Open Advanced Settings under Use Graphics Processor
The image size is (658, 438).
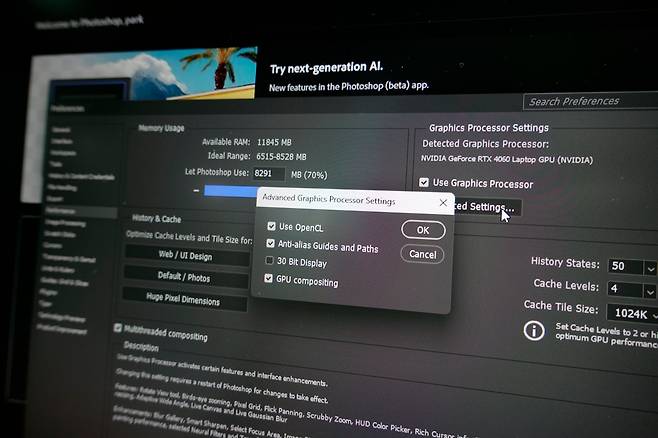pos(487,207)
